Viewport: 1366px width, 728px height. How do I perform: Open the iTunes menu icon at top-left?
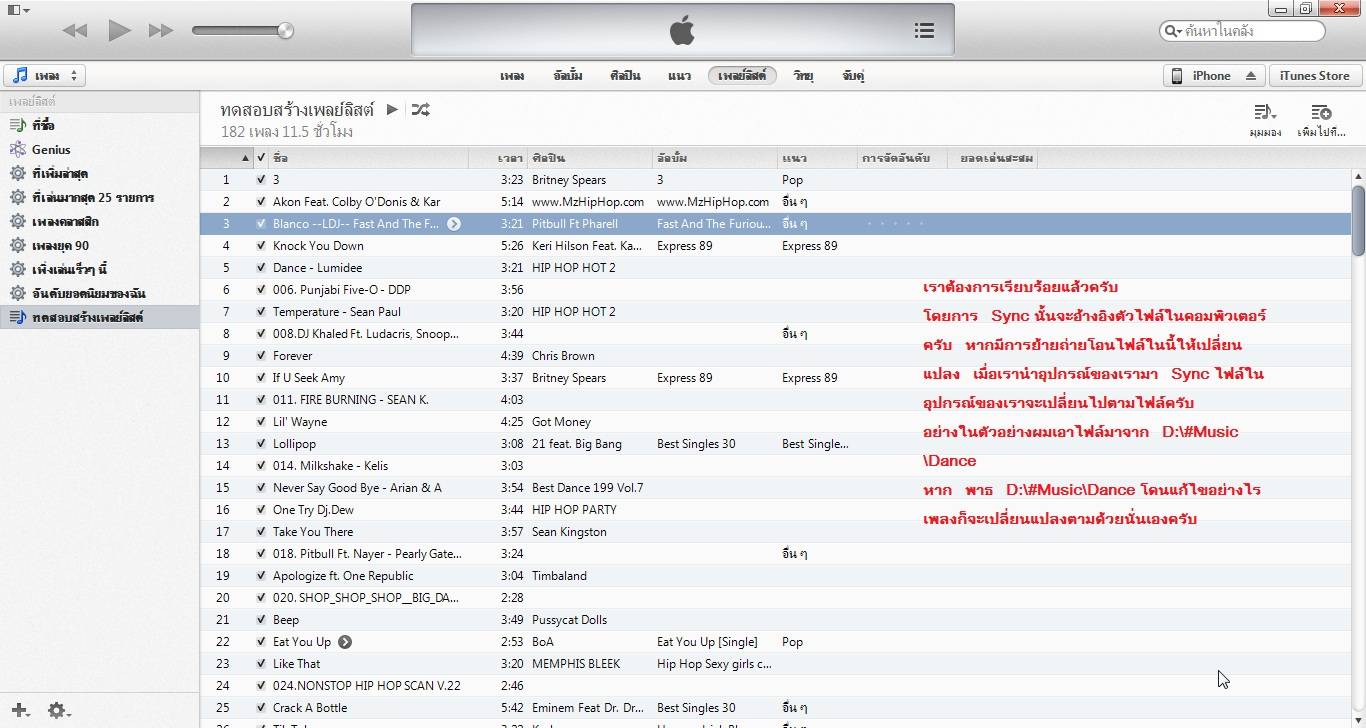click(19, 10)
